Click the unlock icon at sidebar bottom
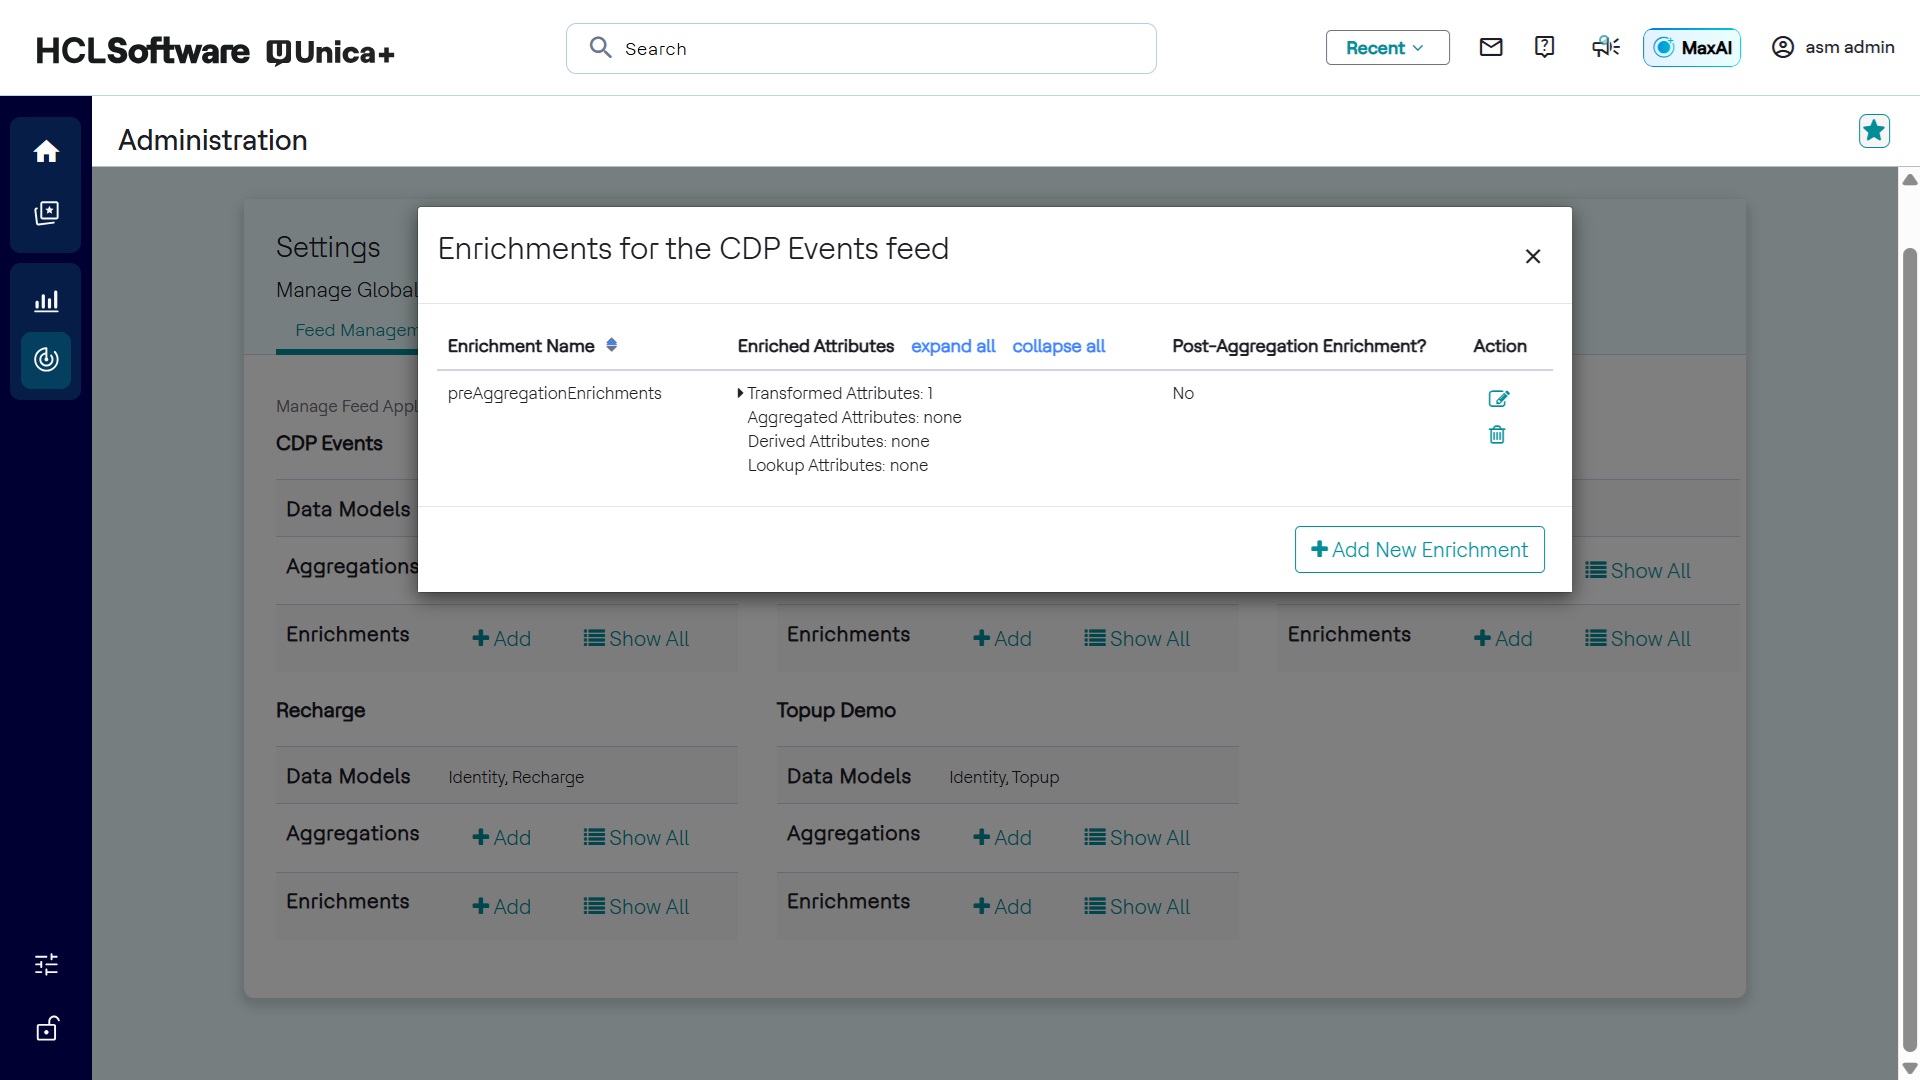 point(46,1029)
